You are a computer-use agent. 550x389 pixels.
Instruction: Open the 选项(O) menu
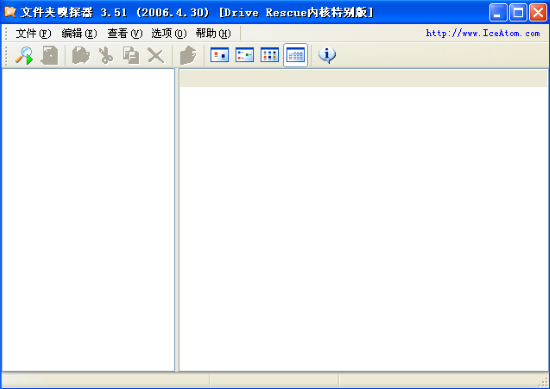pos(169,33)
